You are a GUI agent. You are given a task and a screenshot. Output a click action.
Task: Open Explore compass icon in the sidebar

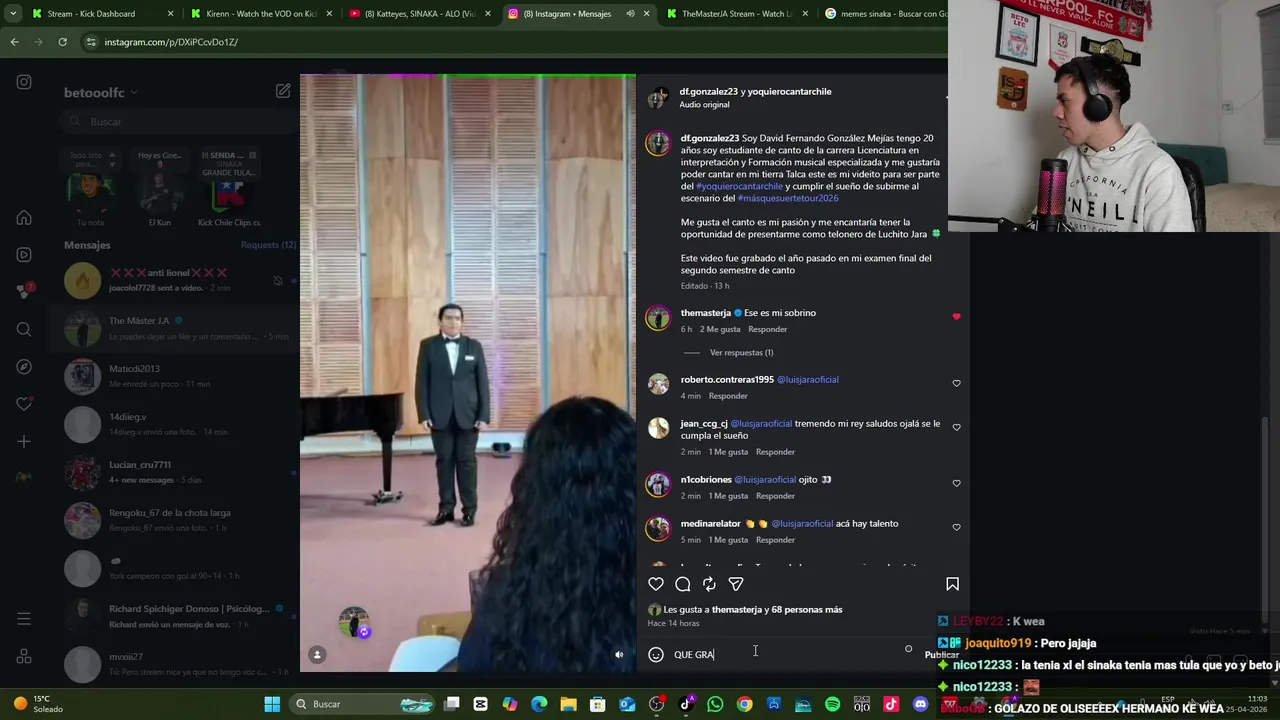[24, 367]
